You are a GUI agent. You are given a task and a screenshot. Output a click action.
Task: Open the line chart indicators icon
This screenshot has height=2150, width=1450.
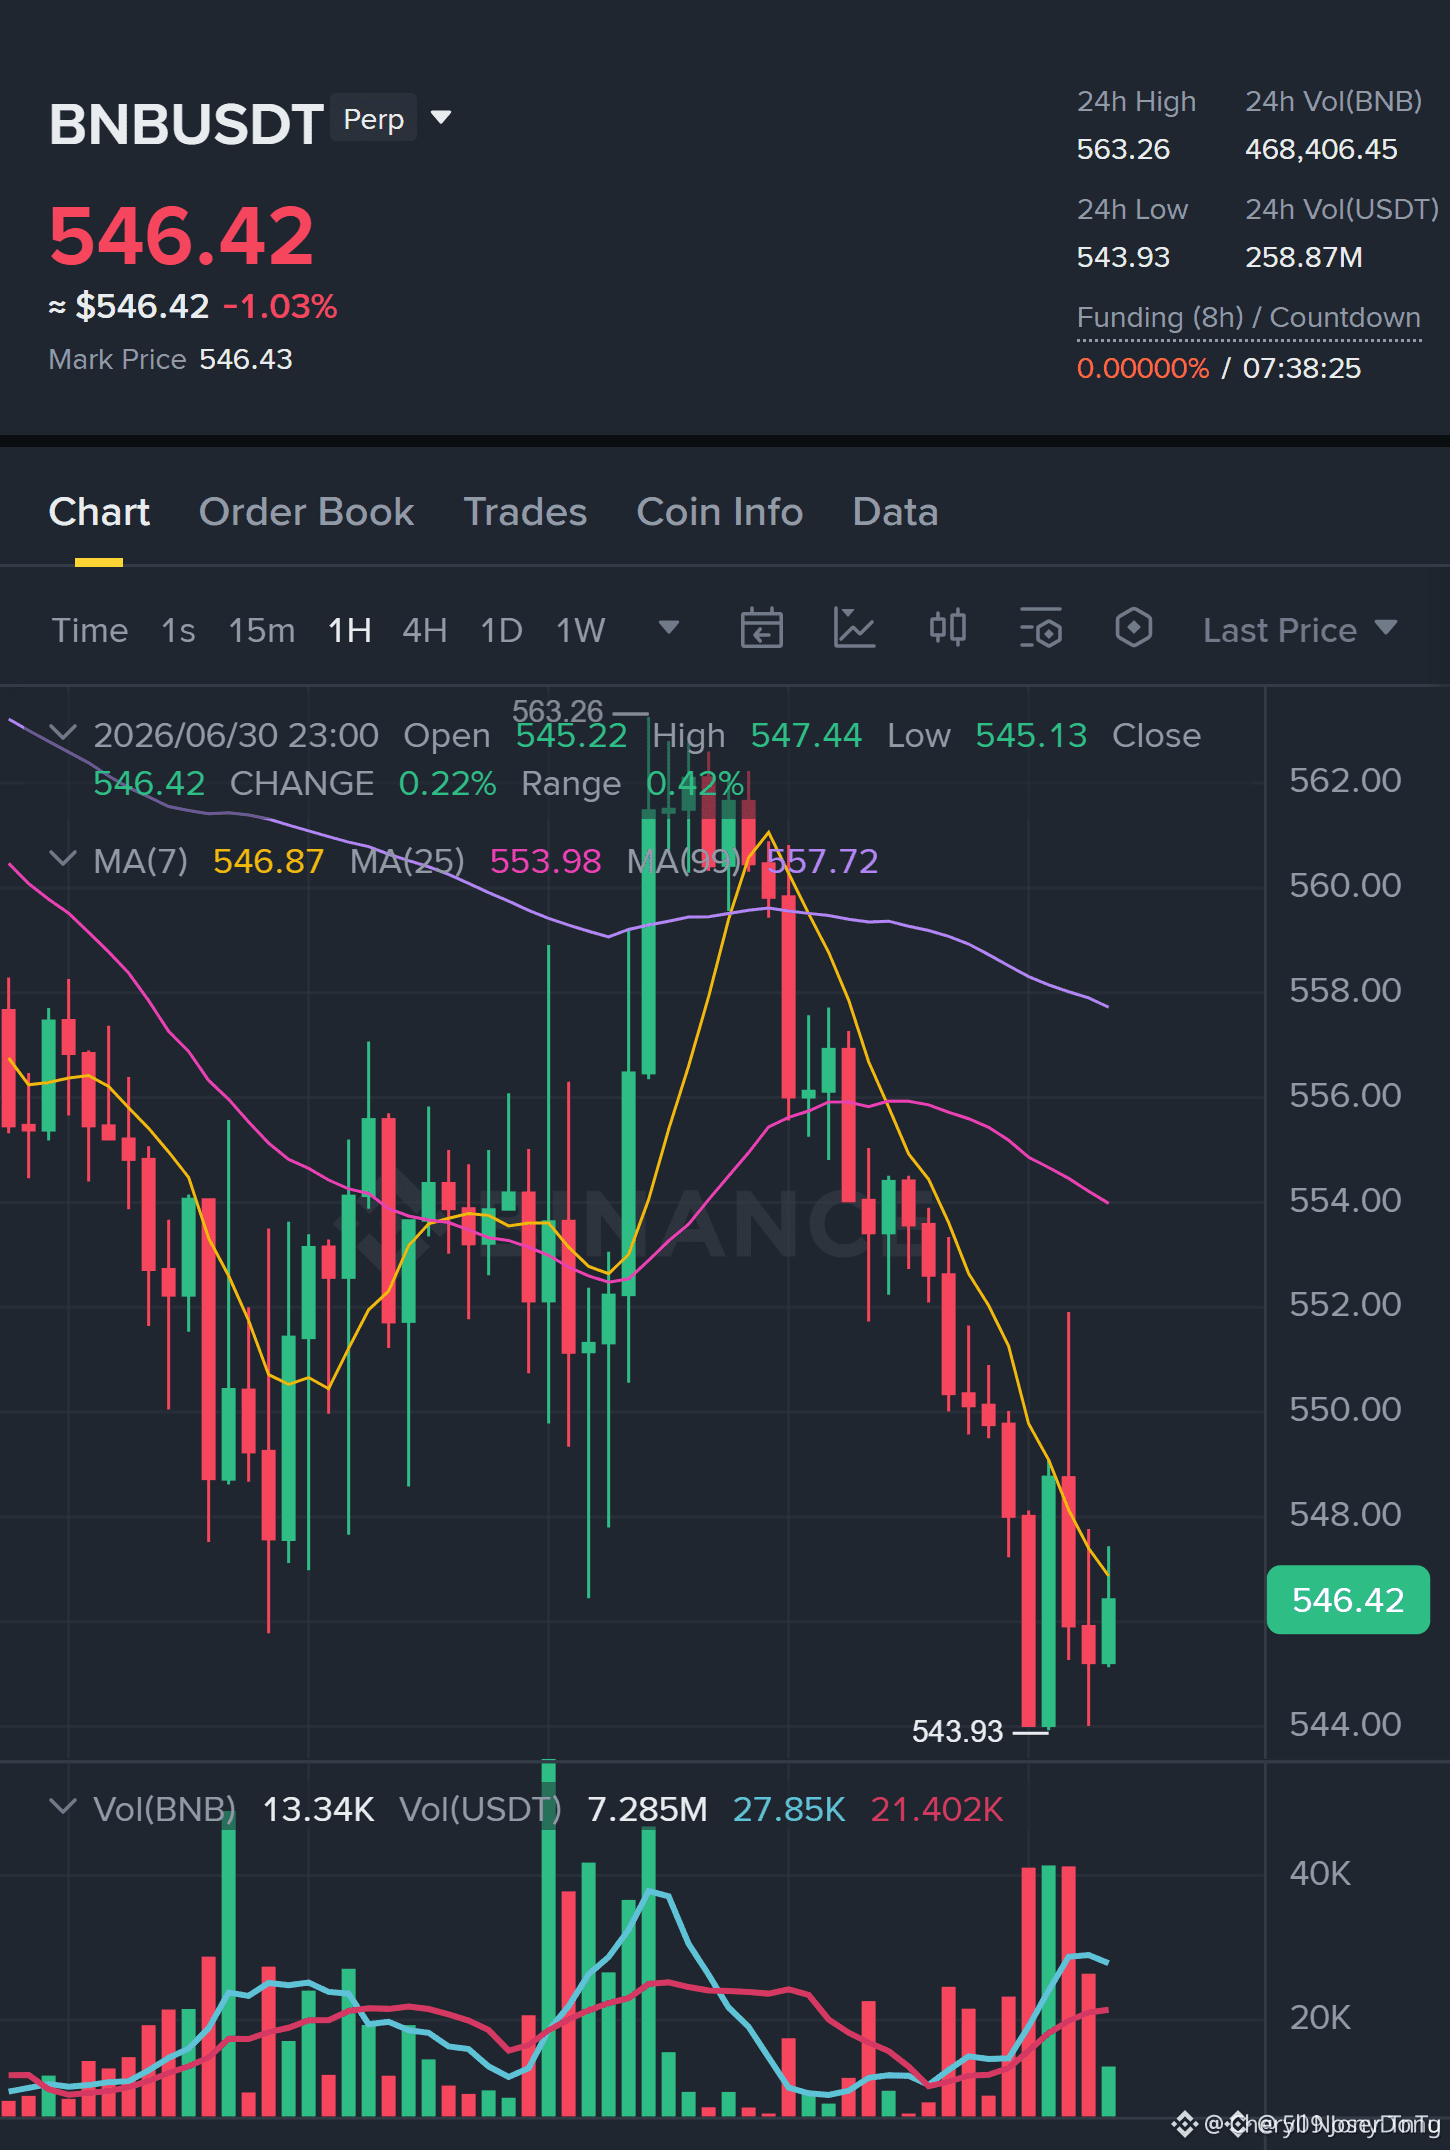854,629
